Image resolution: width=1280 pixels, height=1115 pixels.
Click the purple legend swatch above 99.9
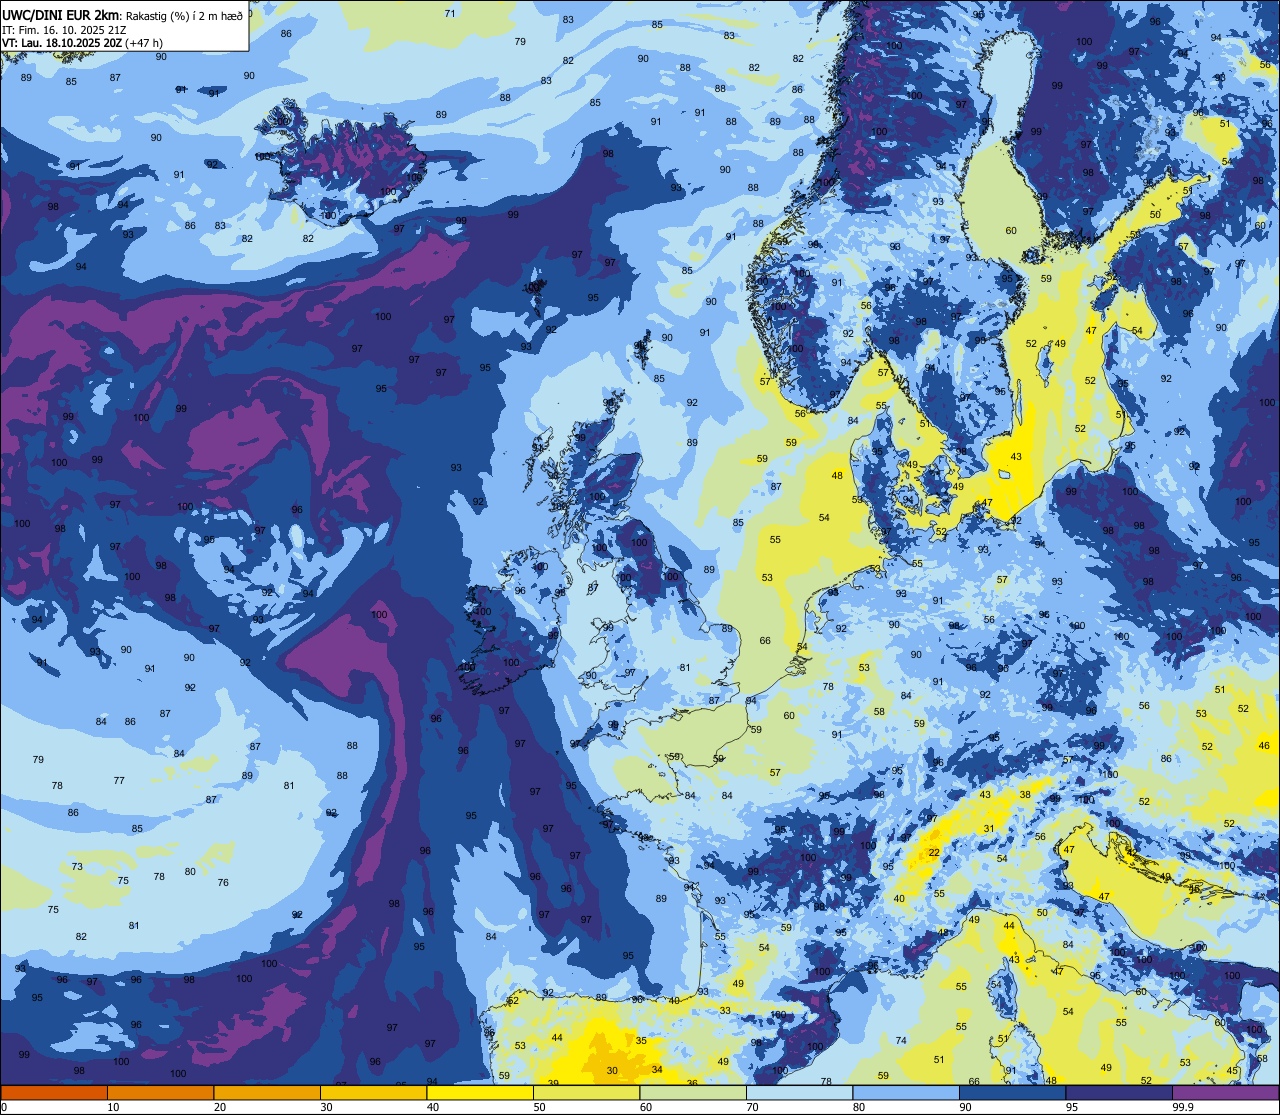(x=1226, y=1092)
